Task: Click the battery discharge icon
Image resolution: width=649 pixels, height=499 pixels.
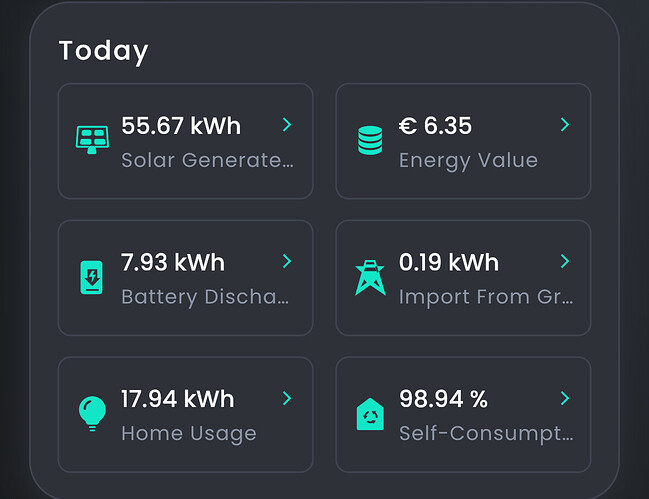Action: 92,277
